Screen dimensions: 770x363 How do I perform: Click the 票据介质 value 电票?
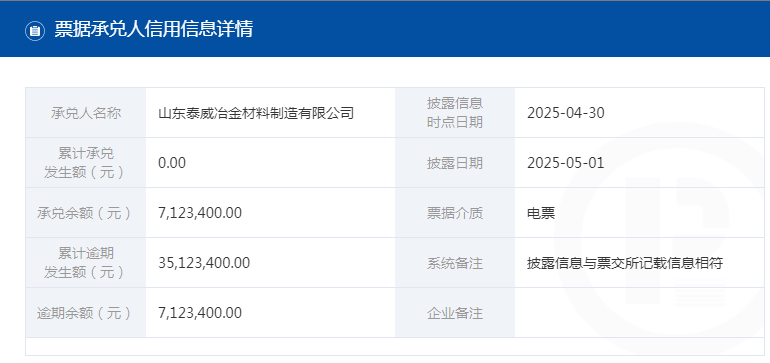(x=541, y=213)
